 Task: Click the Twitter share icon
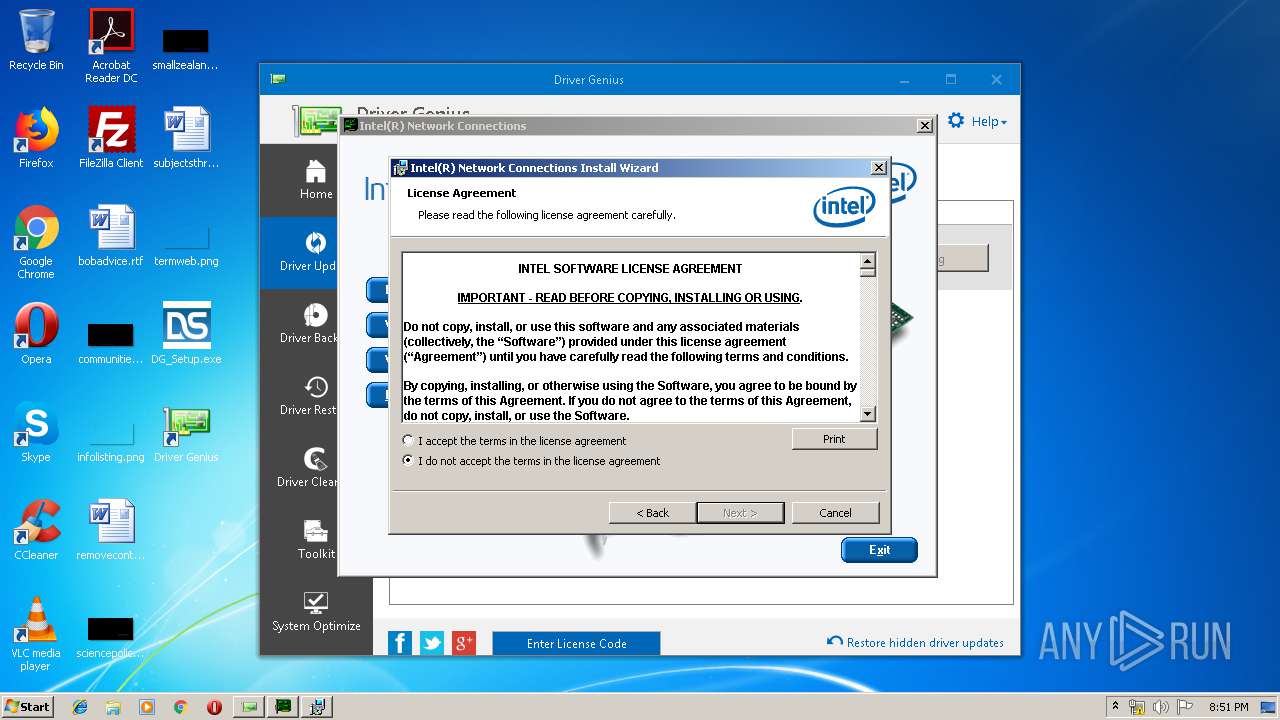[x=432, y=643]
